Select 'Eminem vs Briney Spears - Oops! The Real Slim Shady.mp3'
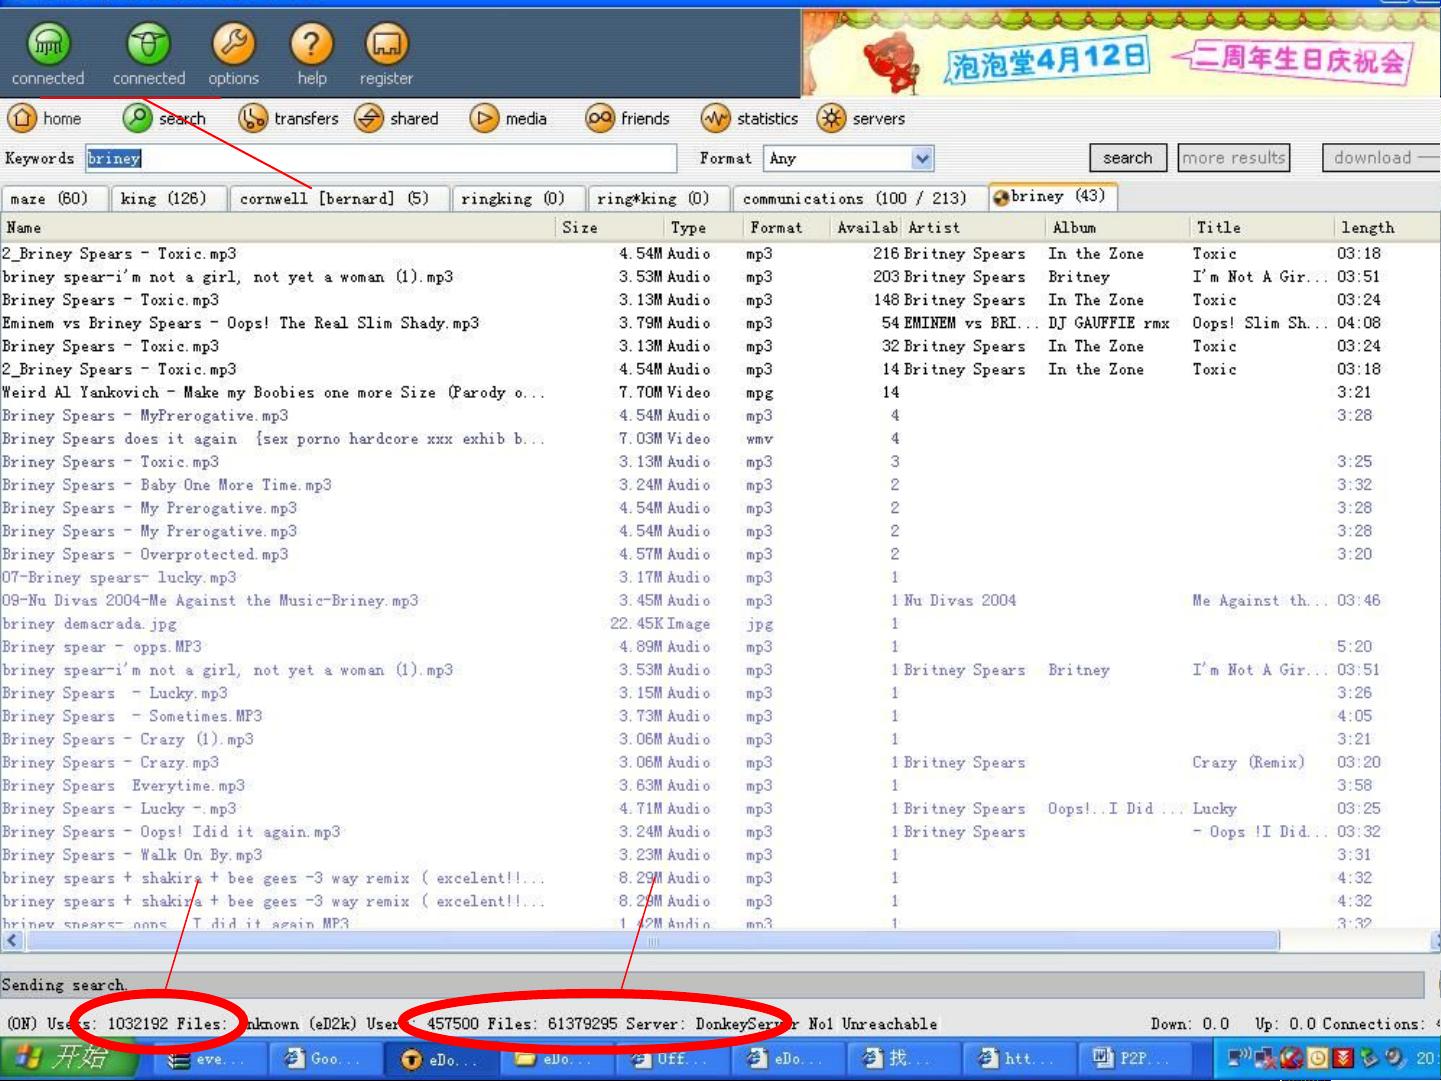This screenshot has height=1081, width=1441. pyautogui.click(x=720, y=323)
